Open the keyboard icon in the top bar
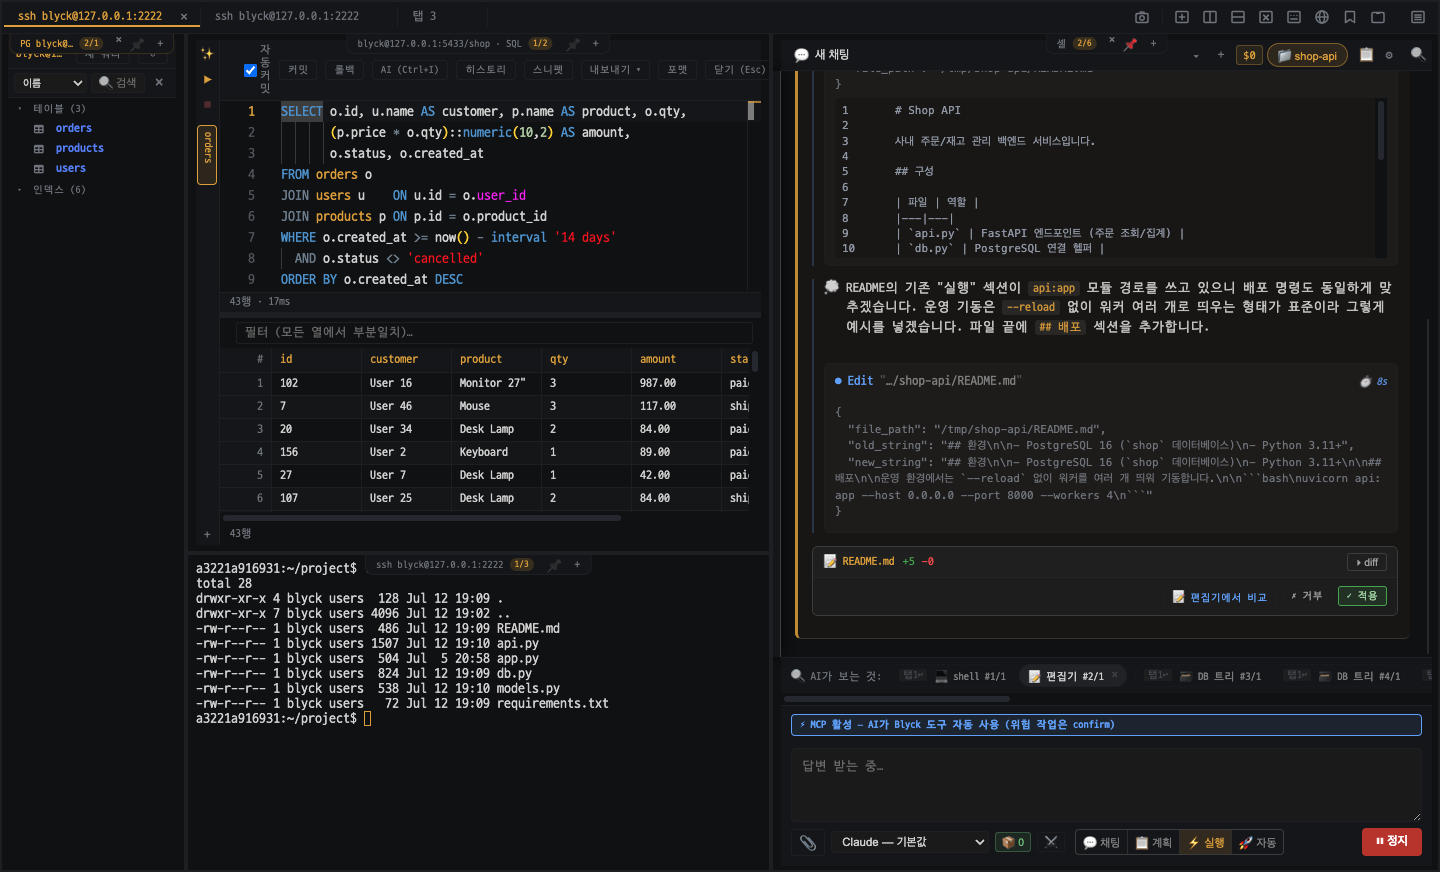Screen dimensions: 1440x872 (x=1294, y=17)
